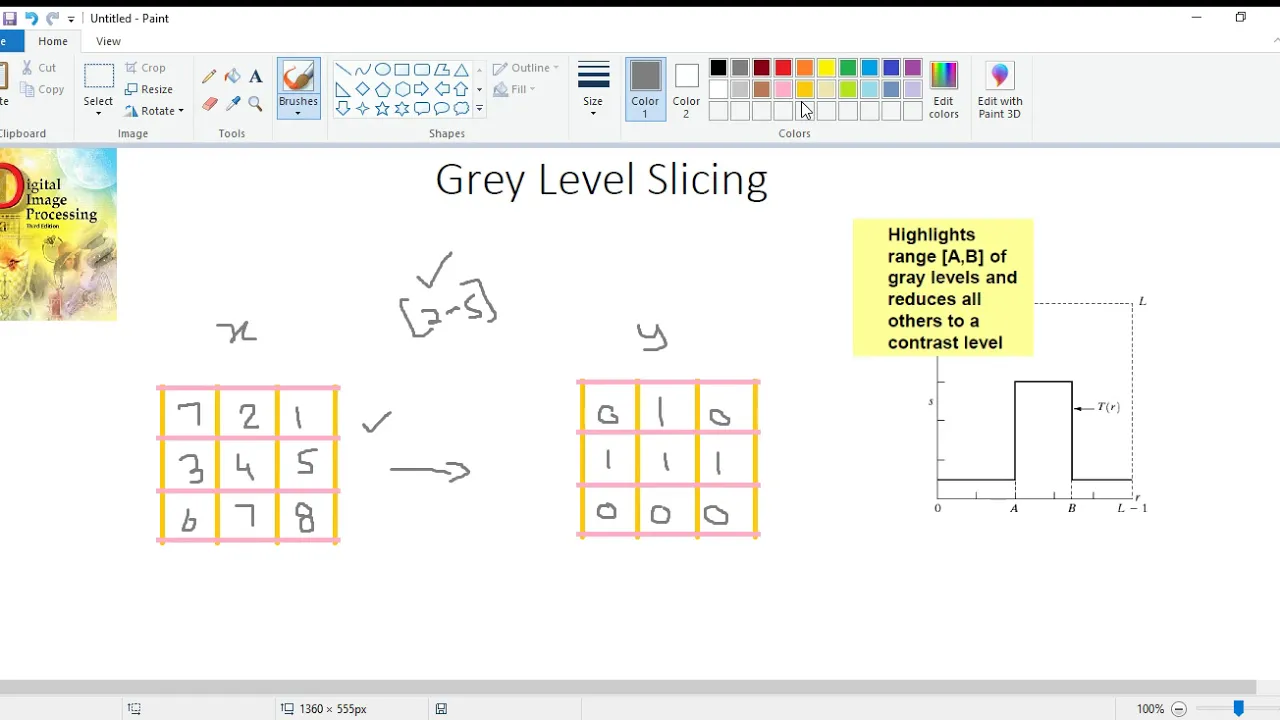Pick the purple color swatch
The width and height of the screenshot is (1280, 720).
click(x=913, y=68)
